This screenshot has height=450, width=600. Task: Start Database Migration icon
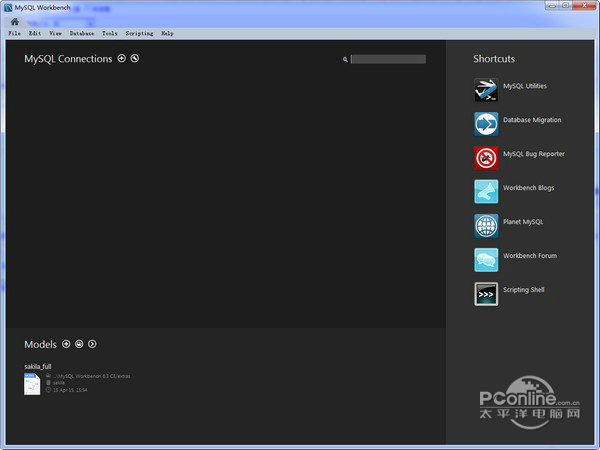pyautogui.click(x=486, y=124)
